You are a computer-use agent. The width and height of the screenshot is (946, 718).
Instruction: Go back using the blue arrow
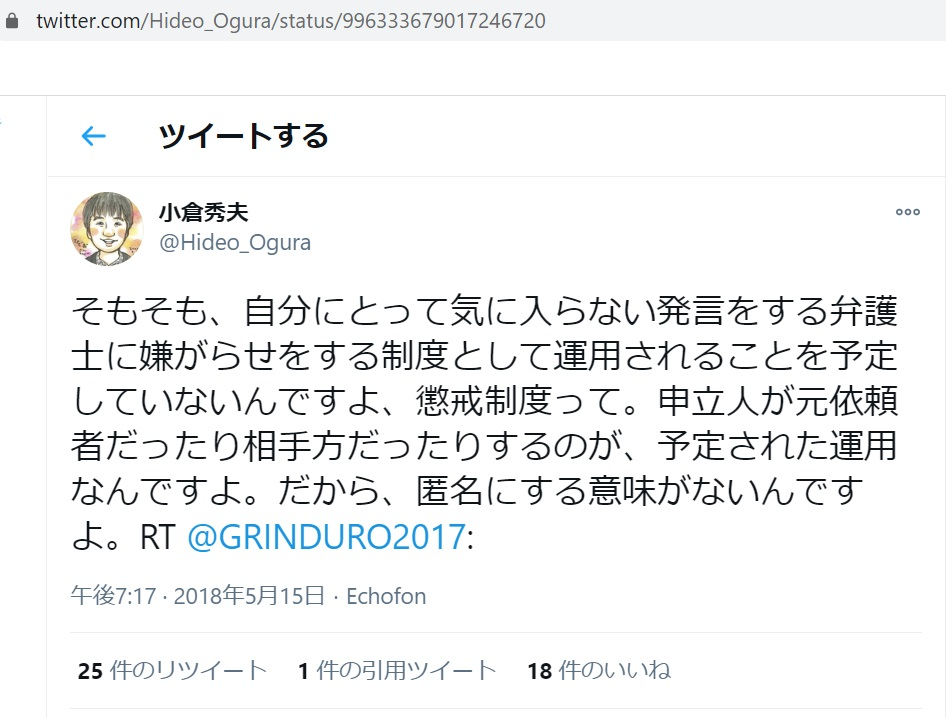pyautogui.click(x=94, y=136)
